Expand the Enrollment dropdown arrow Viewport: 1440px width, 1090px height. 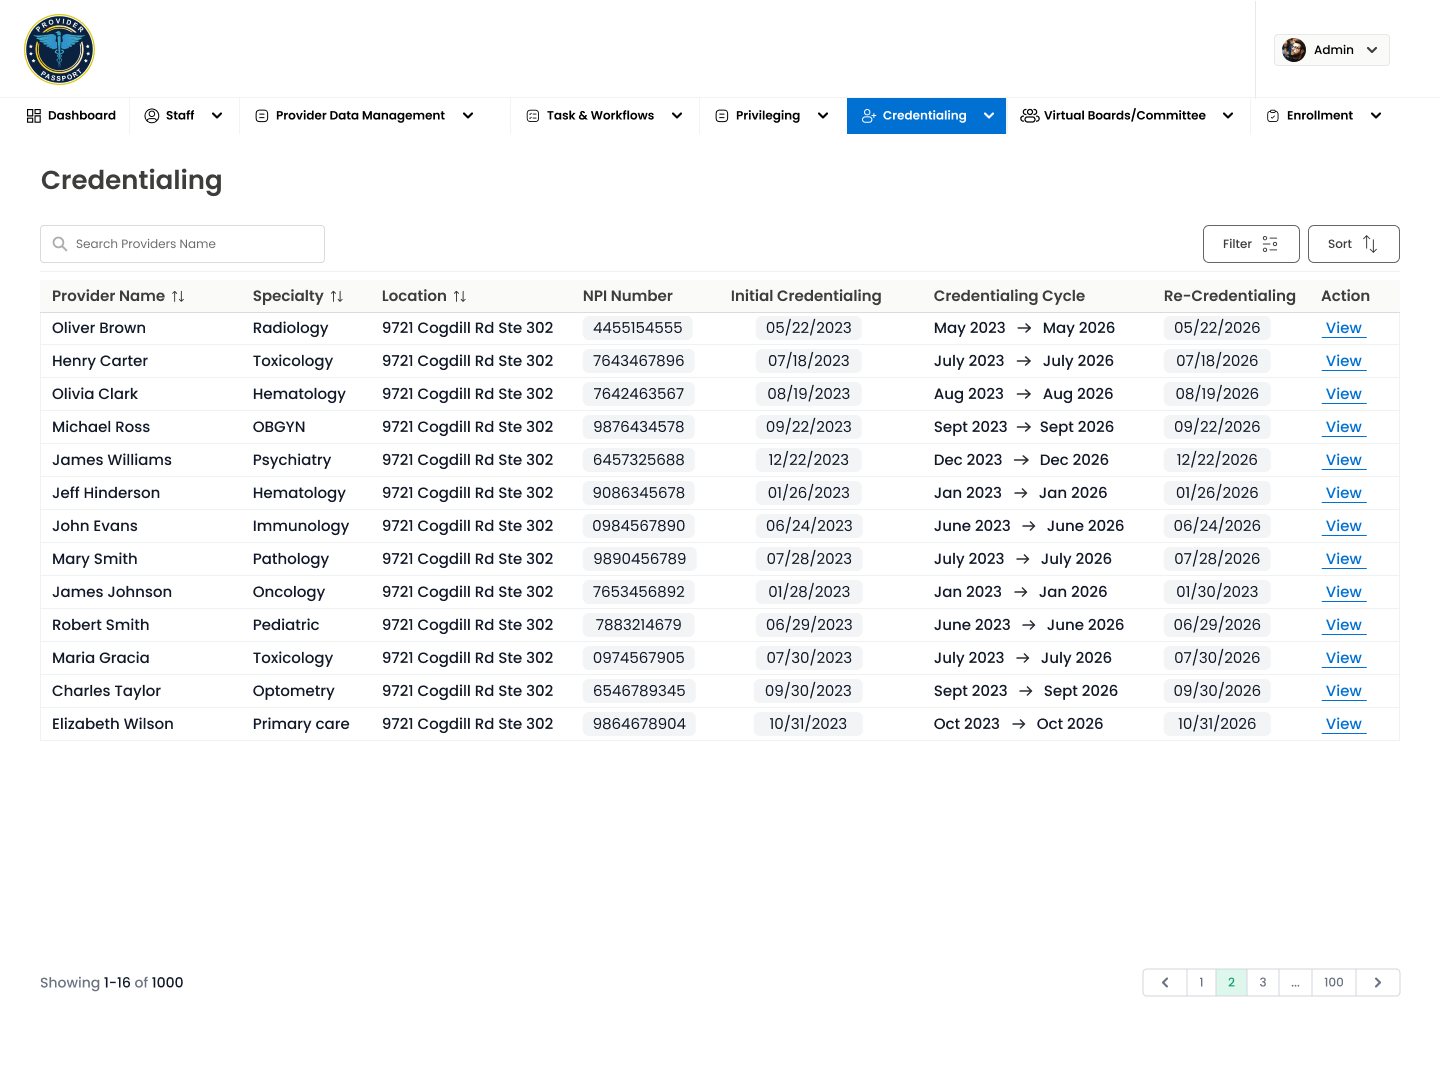click(x=1377, y=115)
